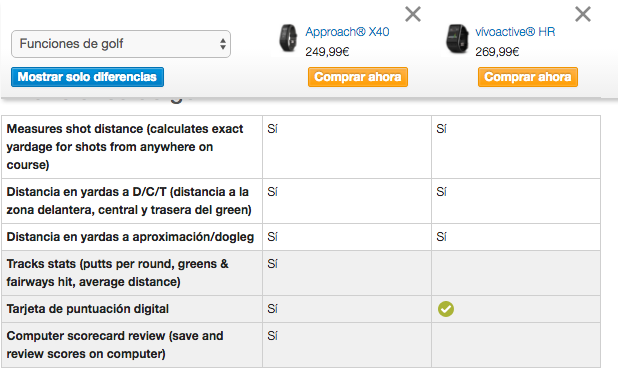This screenshot has height=375, width=618.
Task: Click Distancia en yardas a aproximación/dogleg label
Action: coord(130,237)
